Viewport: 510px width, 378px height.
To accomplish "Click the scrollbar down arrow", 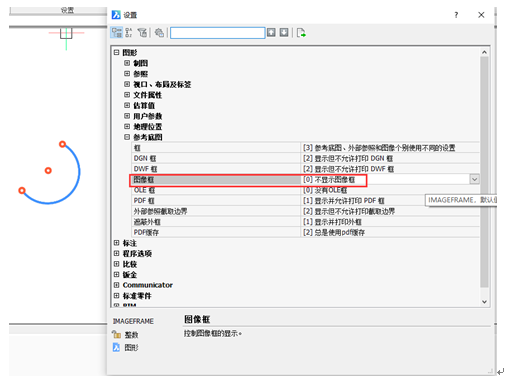I will (x=484, y=302).
